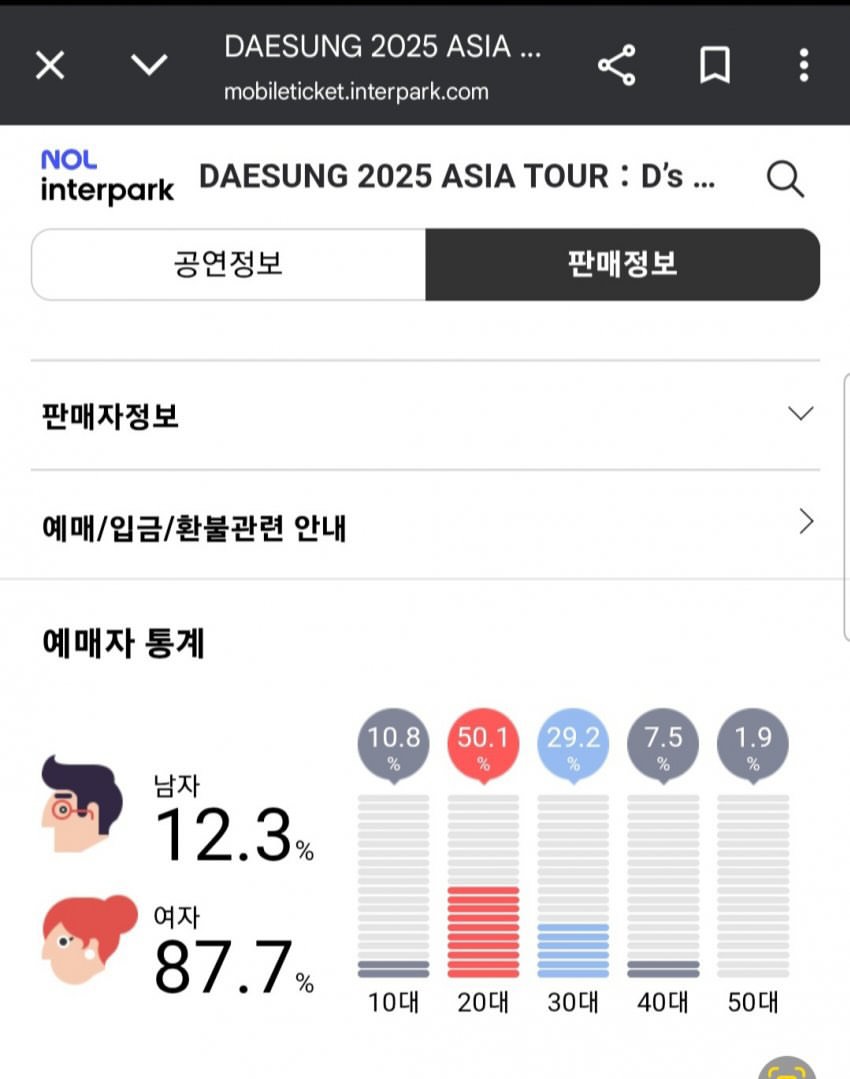The width and height of the screenshot is (850, 1079).
Task: Expand the 판매자정보 section chevron
Action: pyautogui.click(x=800, y=414)
